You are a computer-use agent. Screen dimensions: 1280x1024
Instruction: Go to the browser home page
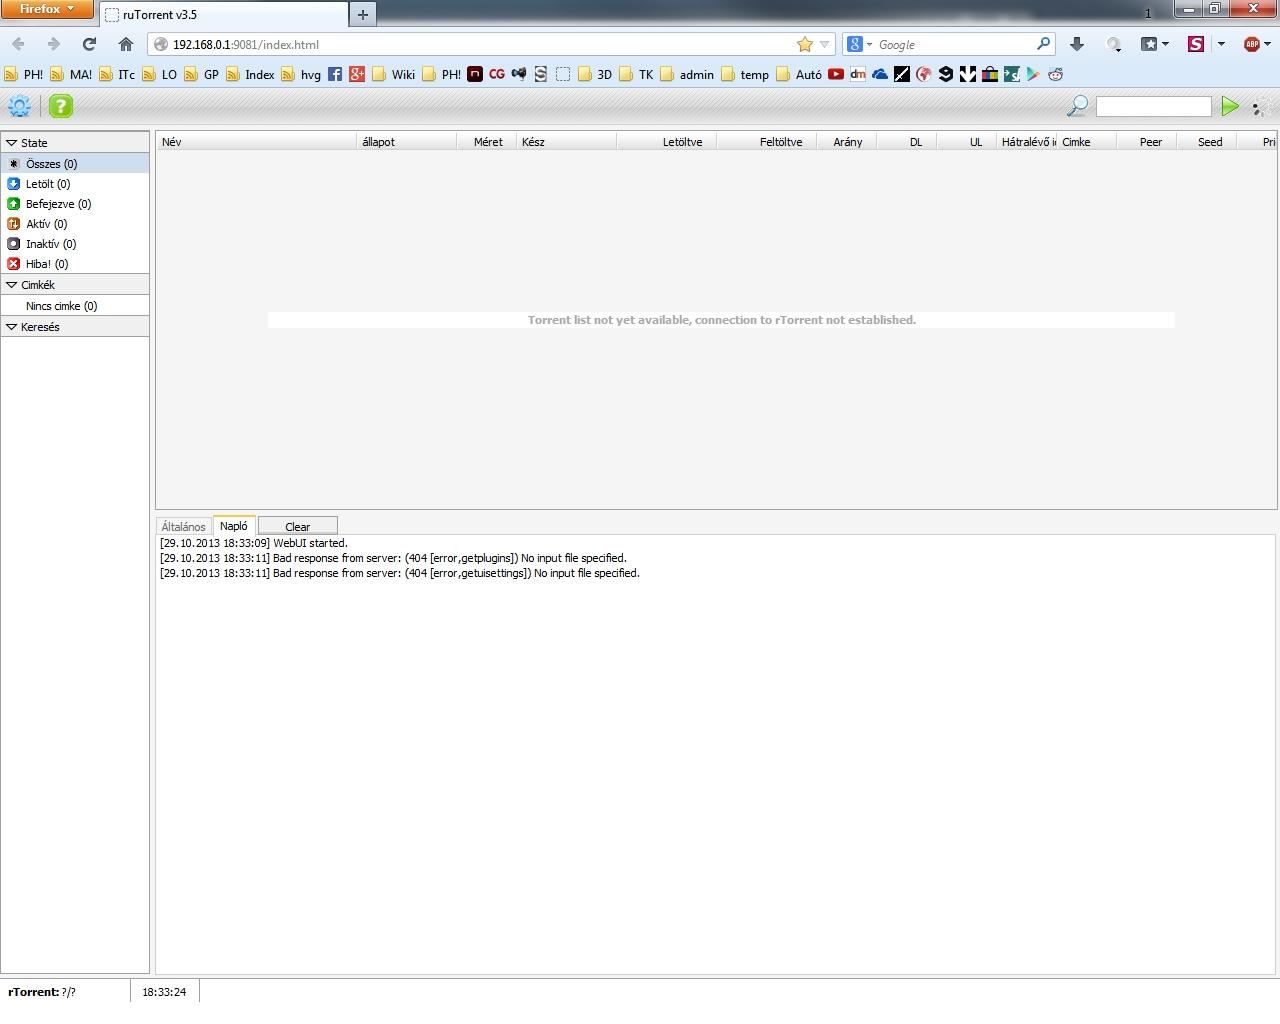tap(125, 44)
